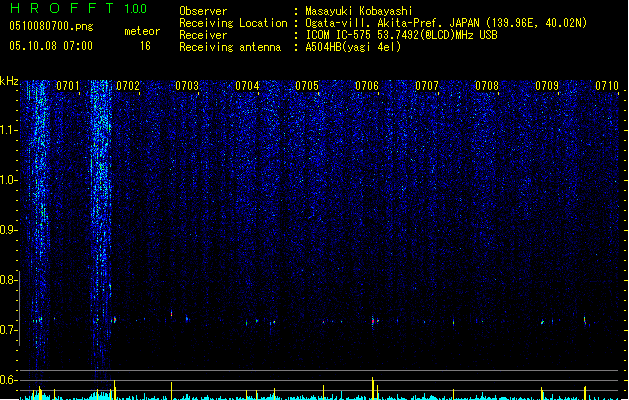This screenshot has height=400, width=629.
Task: Click the Receiving antenna label
Action: (x=230, y=47)
